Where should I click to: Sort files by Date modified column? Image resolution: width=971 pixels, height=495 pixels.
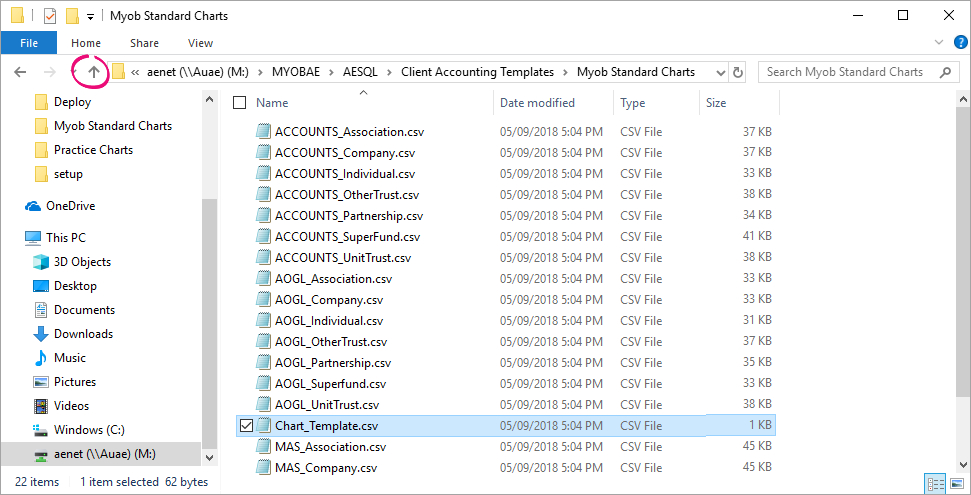tap(537, 103)
